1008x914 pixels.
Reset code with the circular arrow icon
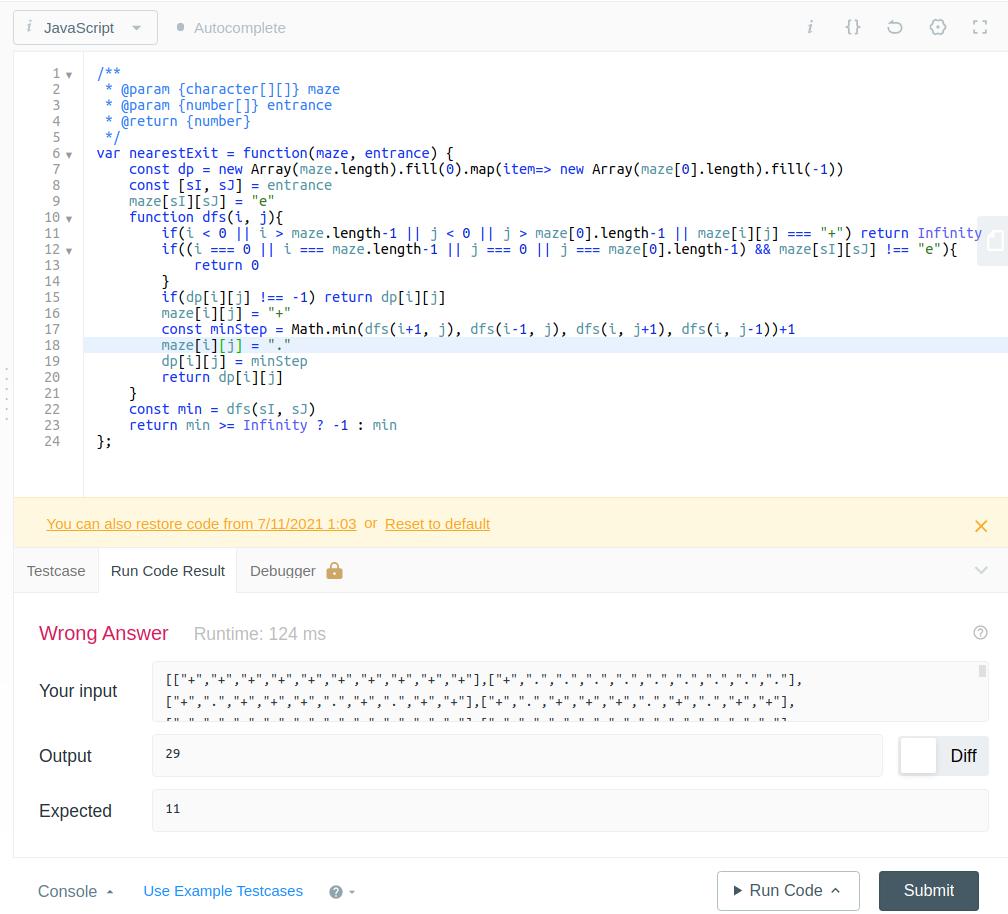coord(895,27)
